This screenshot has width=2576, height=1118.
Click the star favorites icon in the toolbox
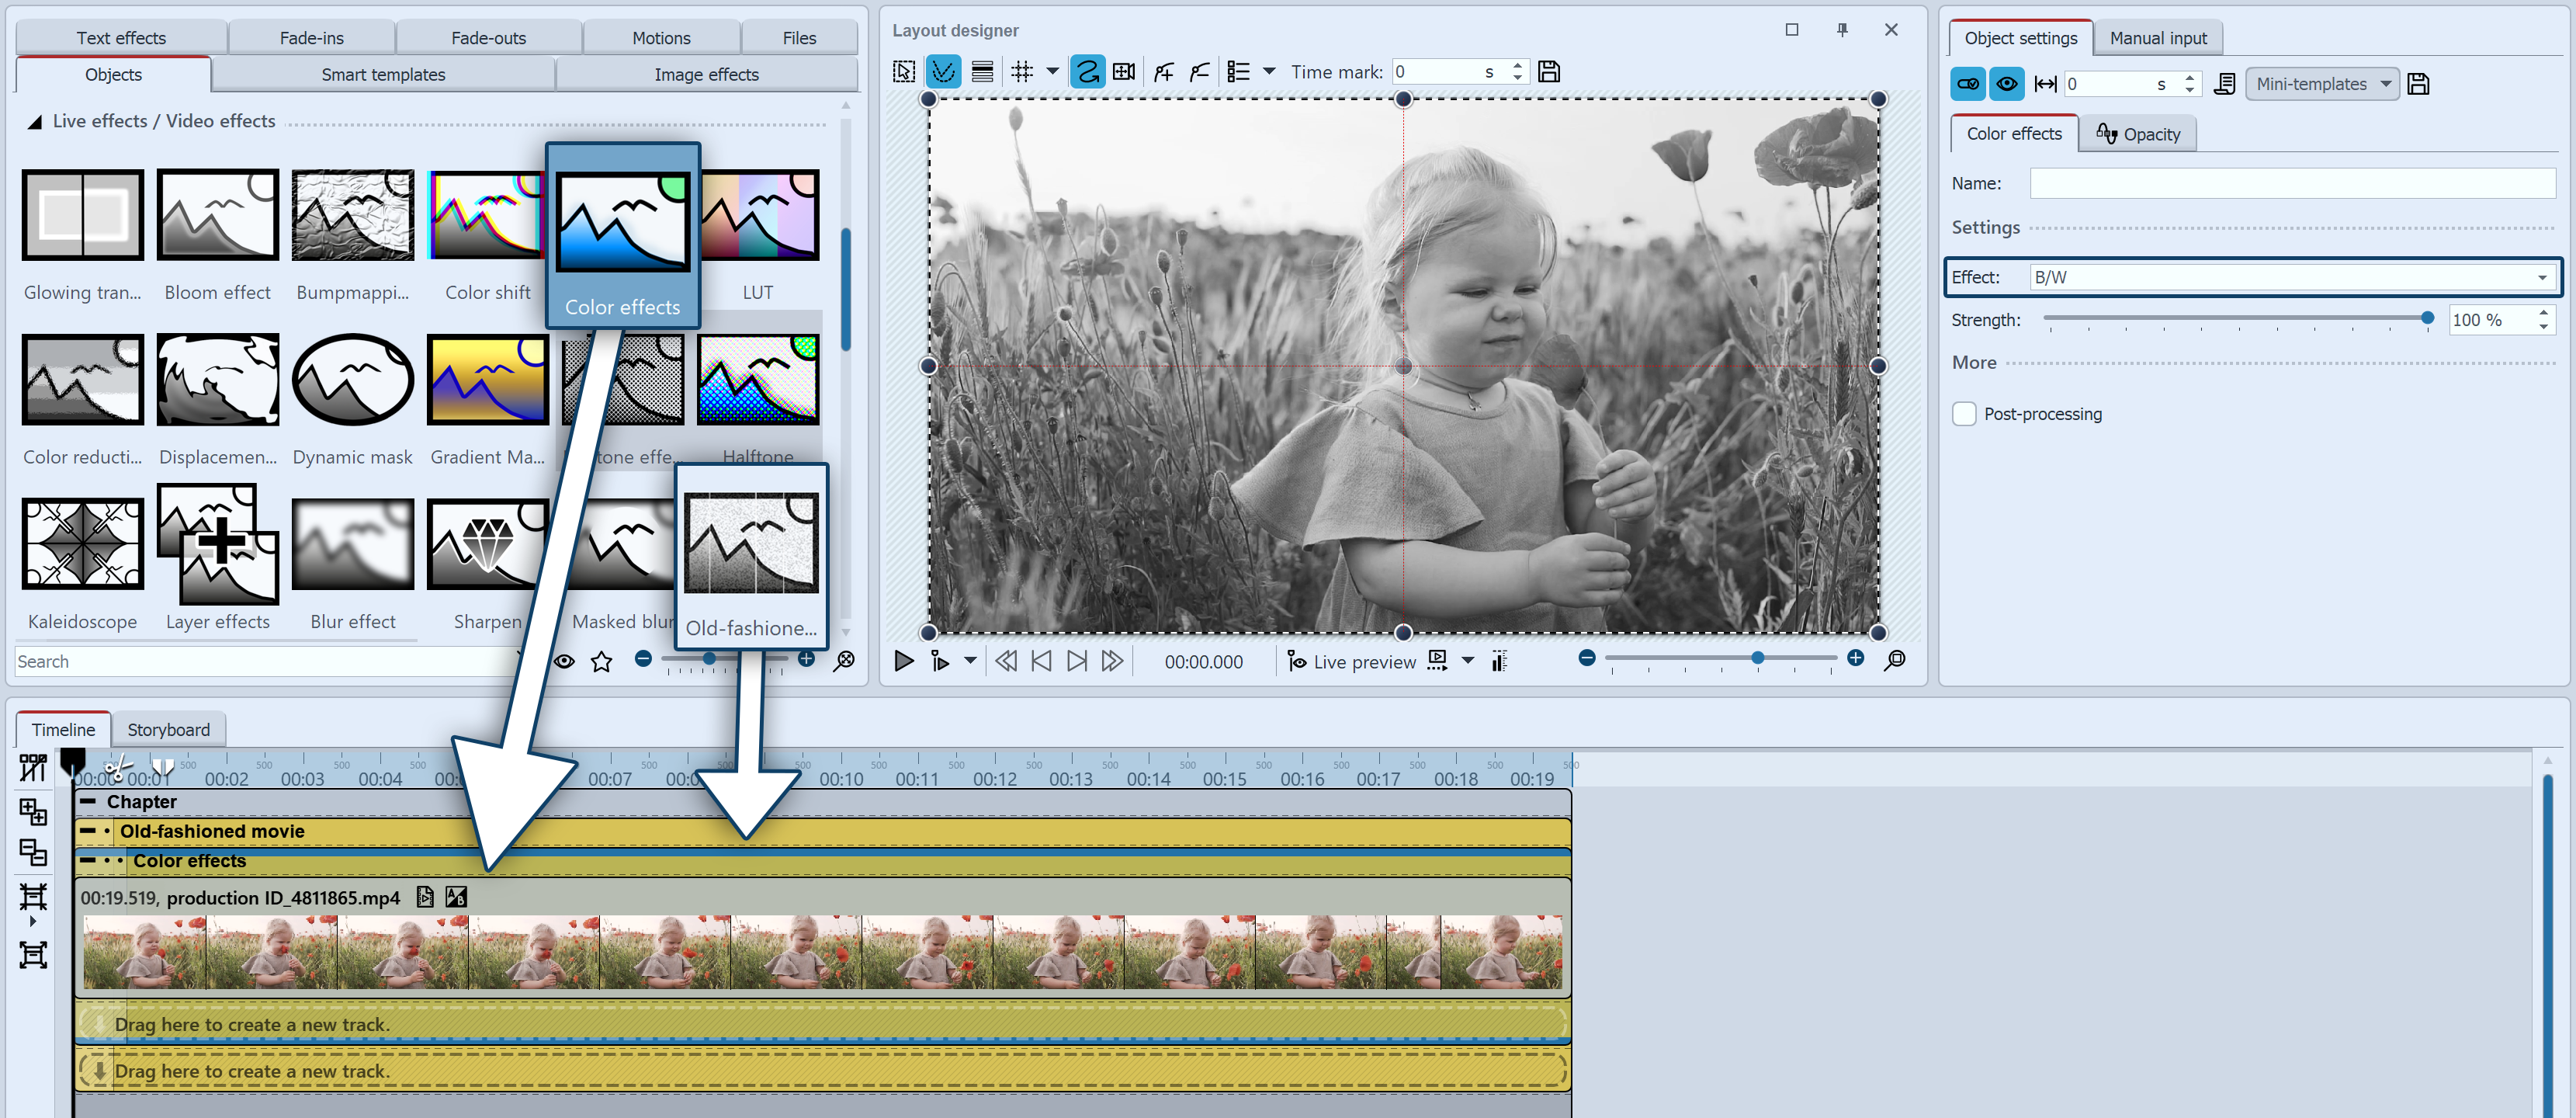(601, 661)
